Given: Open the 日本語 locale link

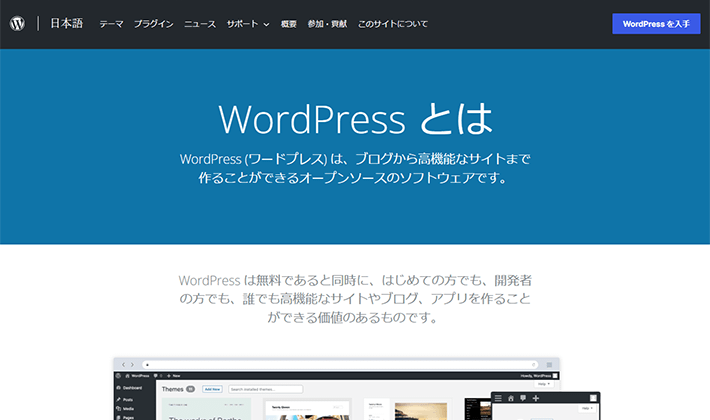Looking at the screenshot, I should tap(67, 24).
